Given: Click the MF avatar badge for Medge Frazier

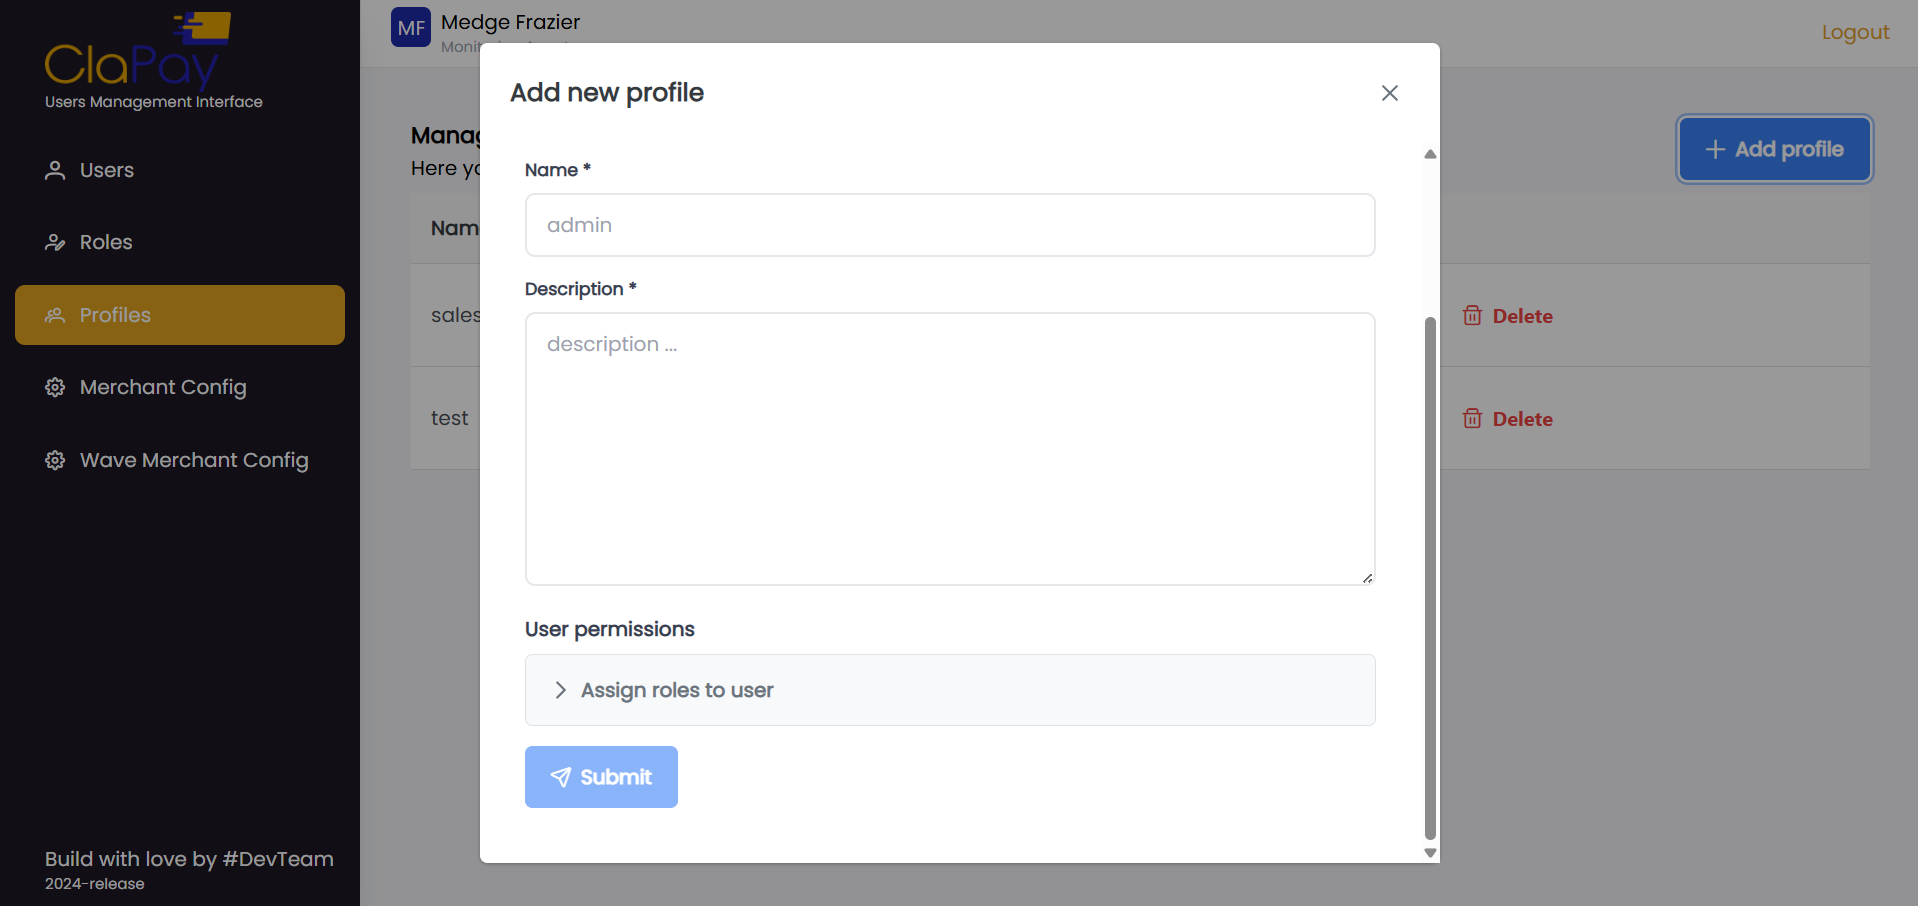Looking at the screenshot, I should pyautogui.click(x=410, y=27).
